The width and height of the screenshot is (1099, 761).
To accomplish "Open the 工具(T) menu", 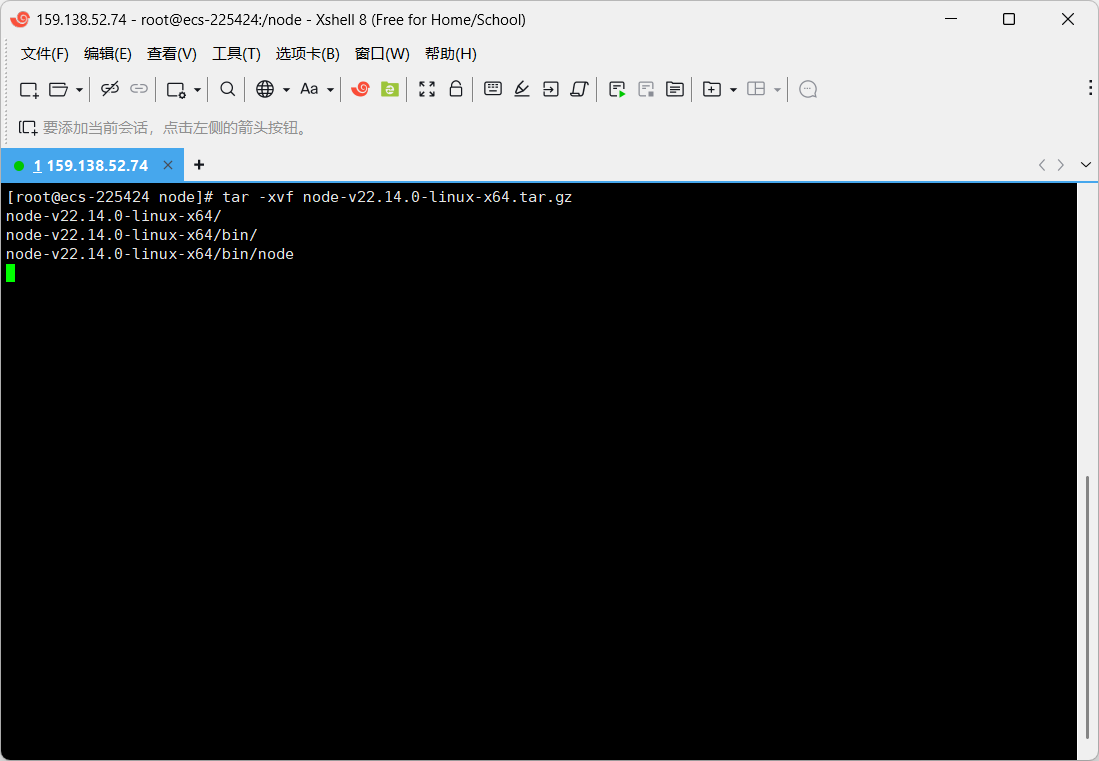I will pyautogui.click(x=236, y=54).
